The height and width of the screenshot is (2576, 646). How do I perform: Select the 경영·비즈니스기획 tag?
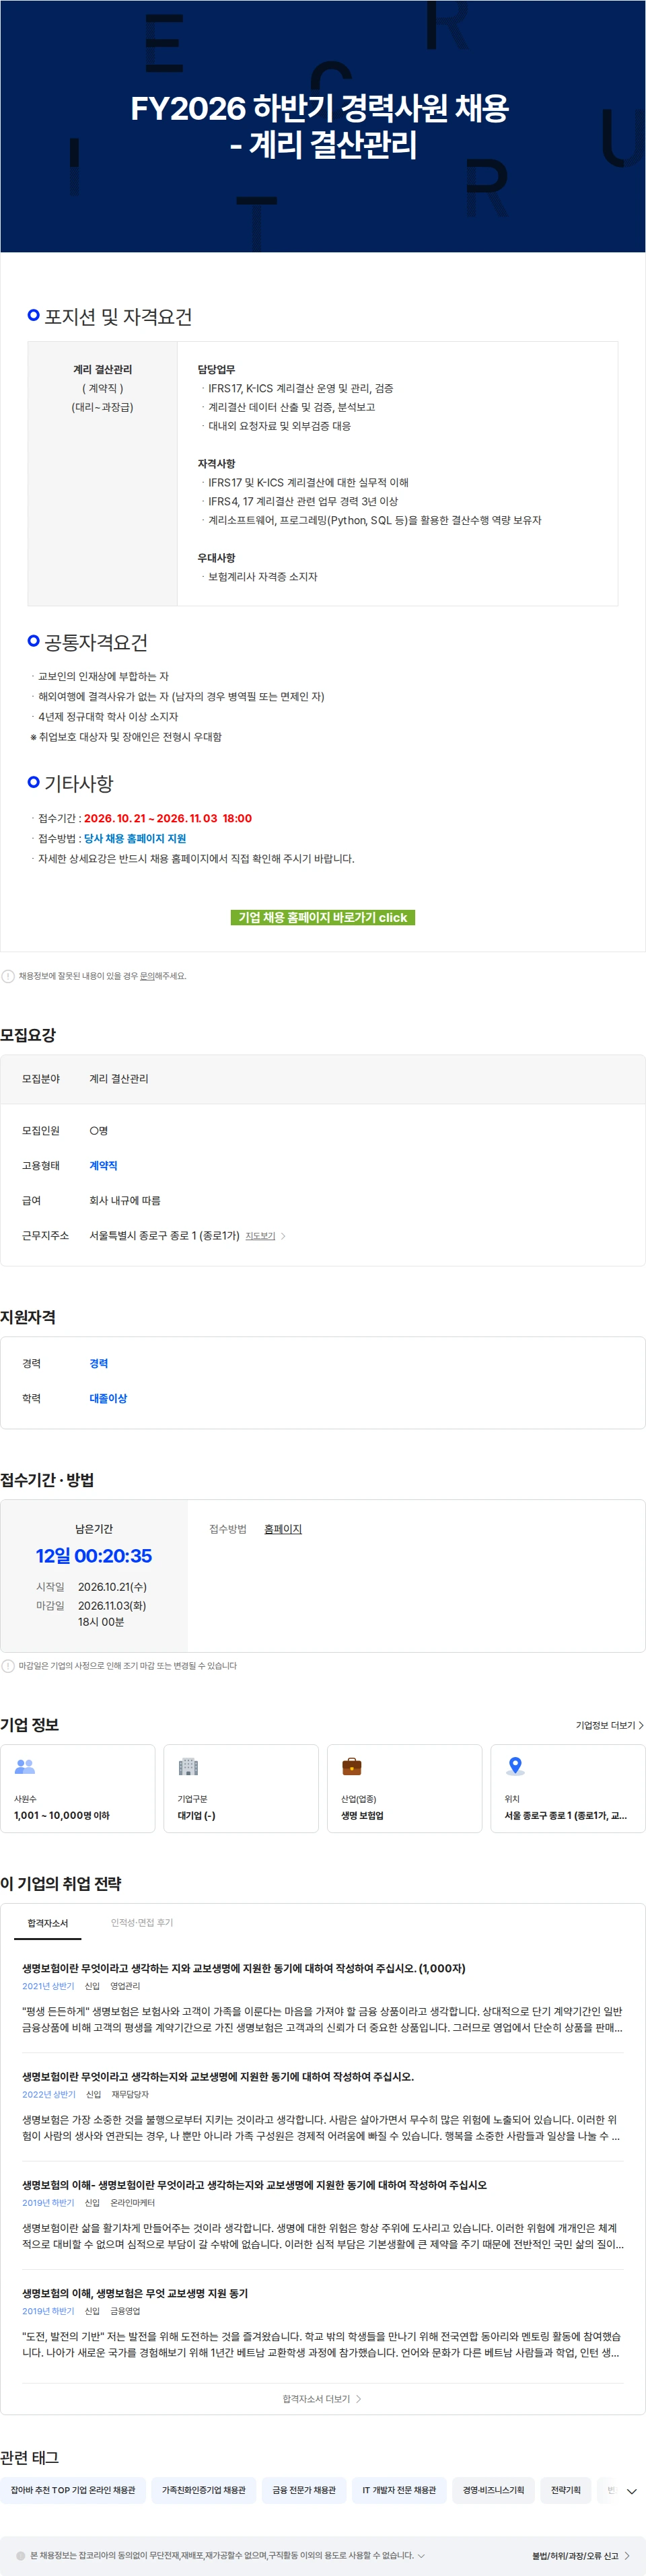point(493,2490)
